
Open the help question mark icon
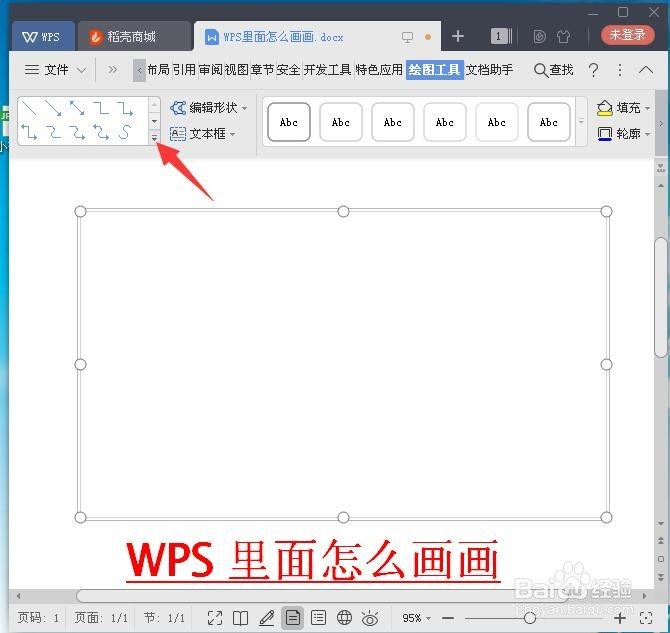click(x=593, y=70)
